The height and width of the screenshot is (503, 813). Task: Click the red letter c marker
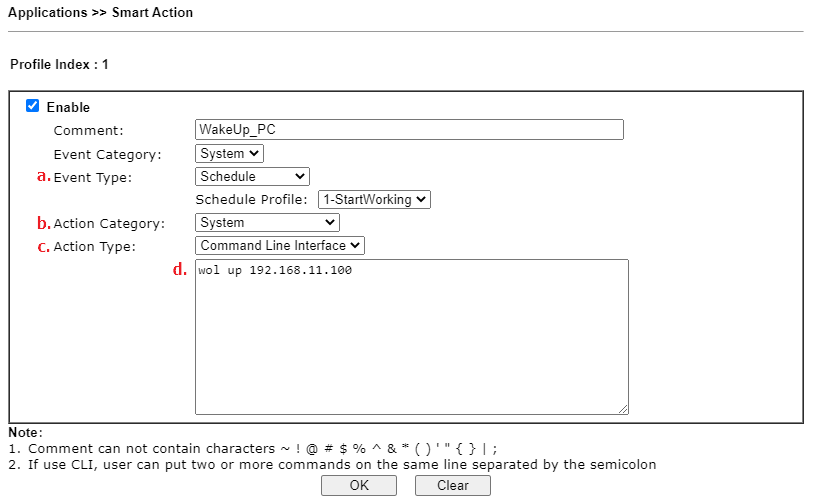click(44, 247)
